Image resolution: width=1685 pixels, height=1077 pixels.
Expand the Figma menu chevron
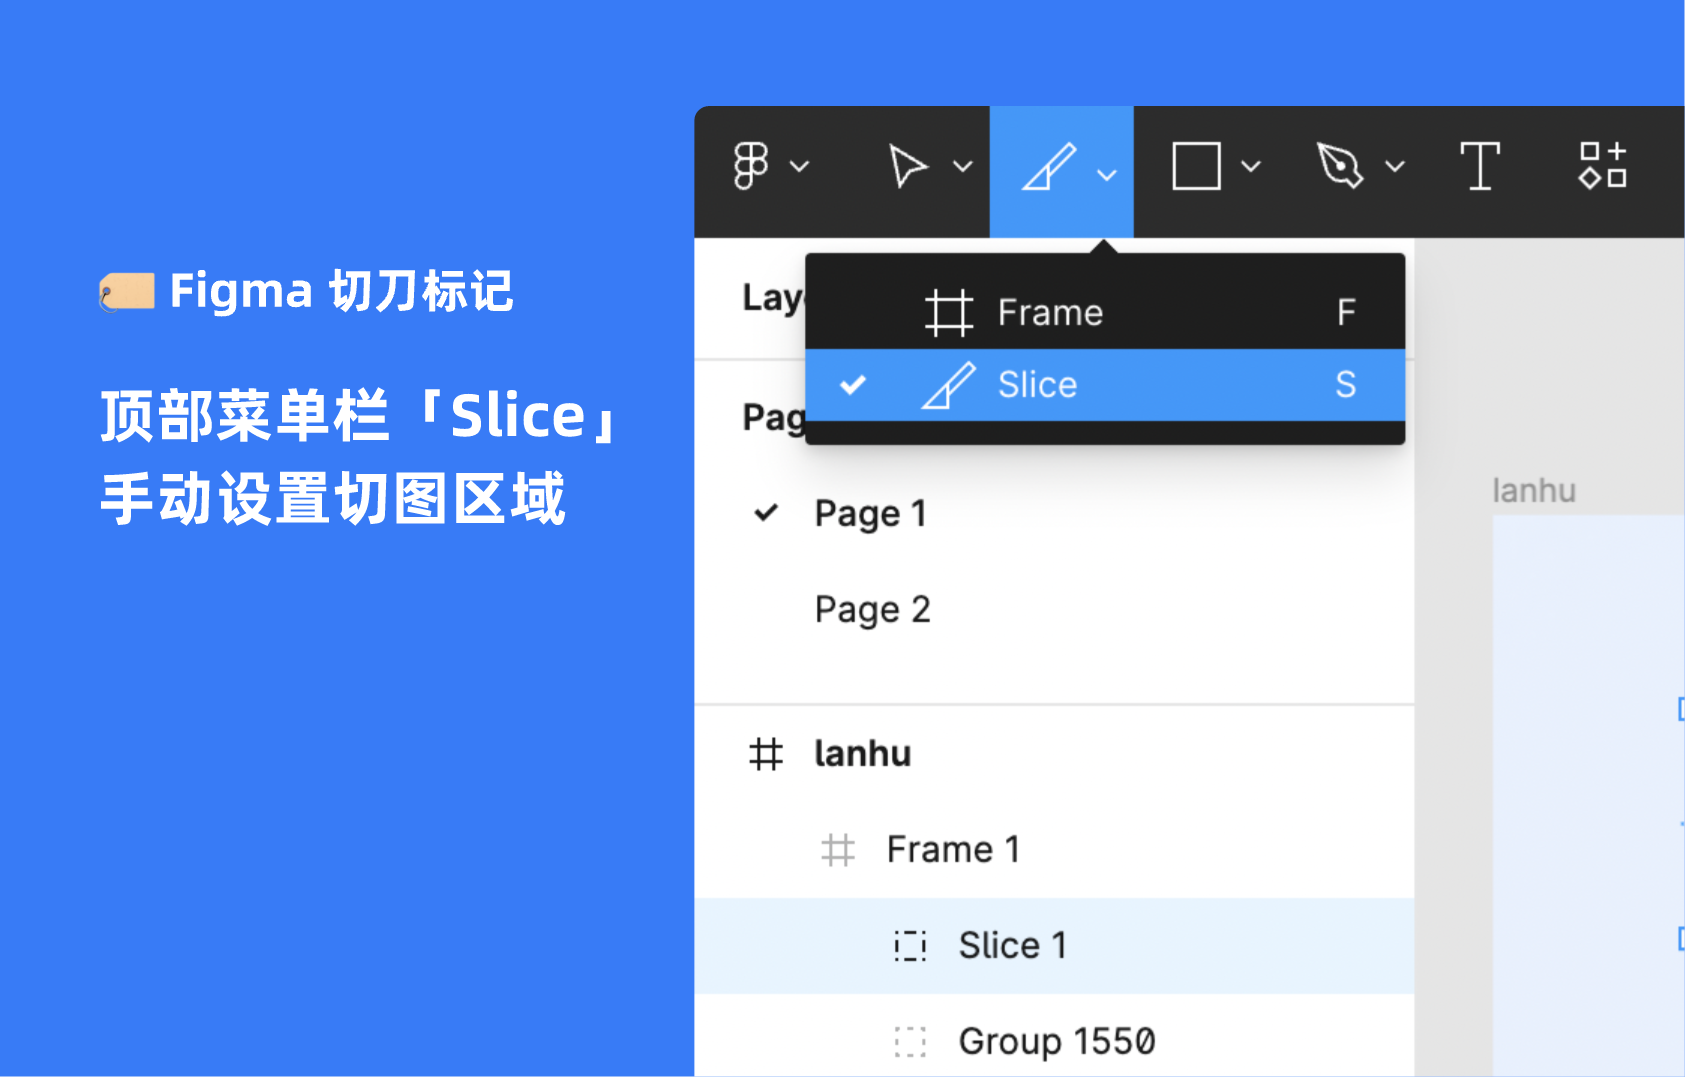[x=799, y=167]
